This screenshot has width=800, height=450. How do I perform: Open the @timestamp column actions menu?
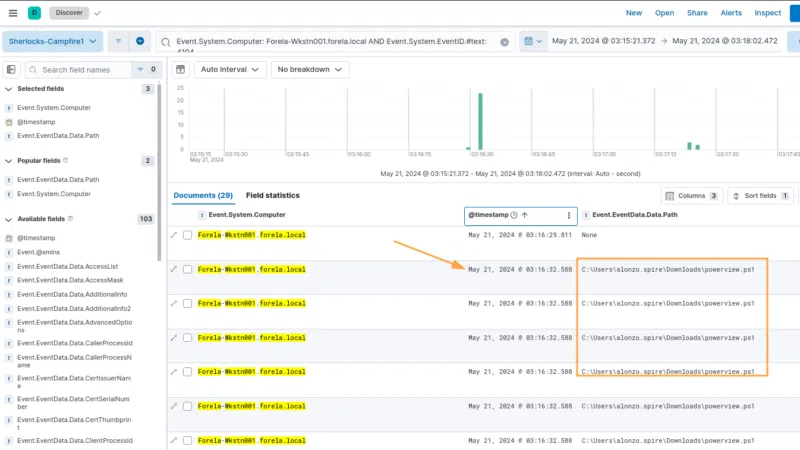click(569, 215)
